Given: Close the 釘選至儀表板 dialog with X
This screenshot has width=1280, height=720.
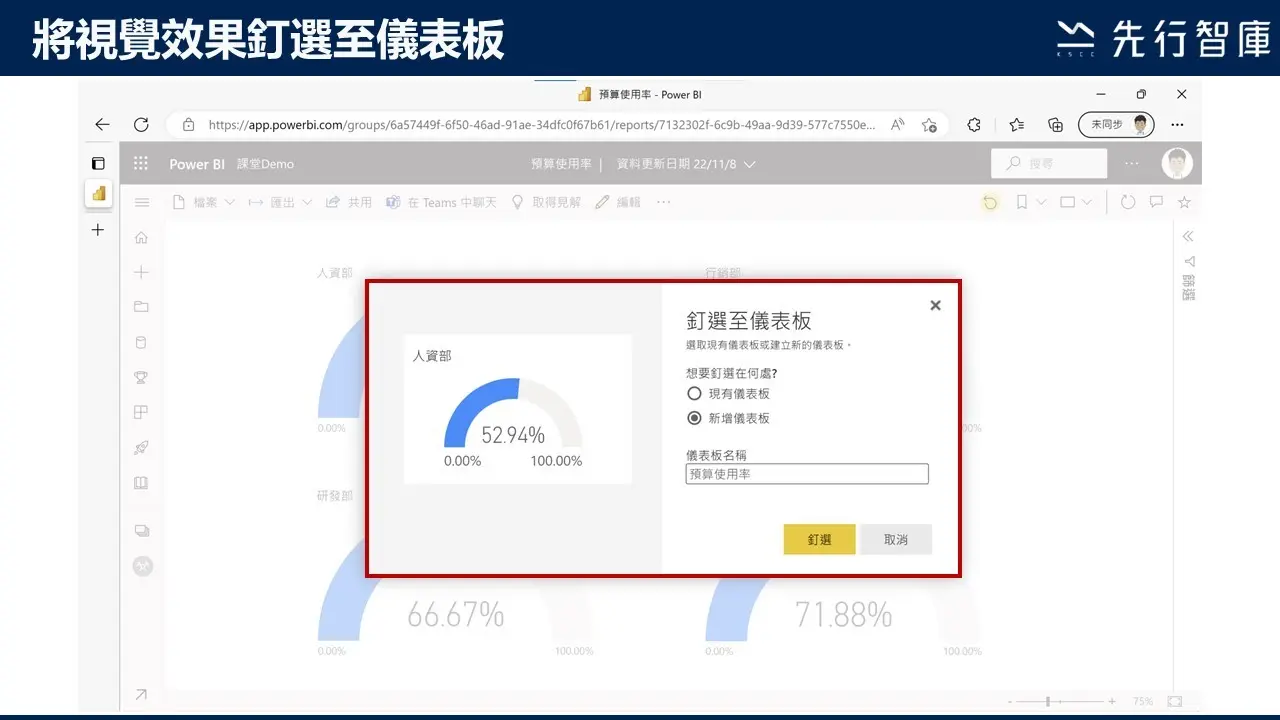Looking at the screenshot, I should coord(935,305).
